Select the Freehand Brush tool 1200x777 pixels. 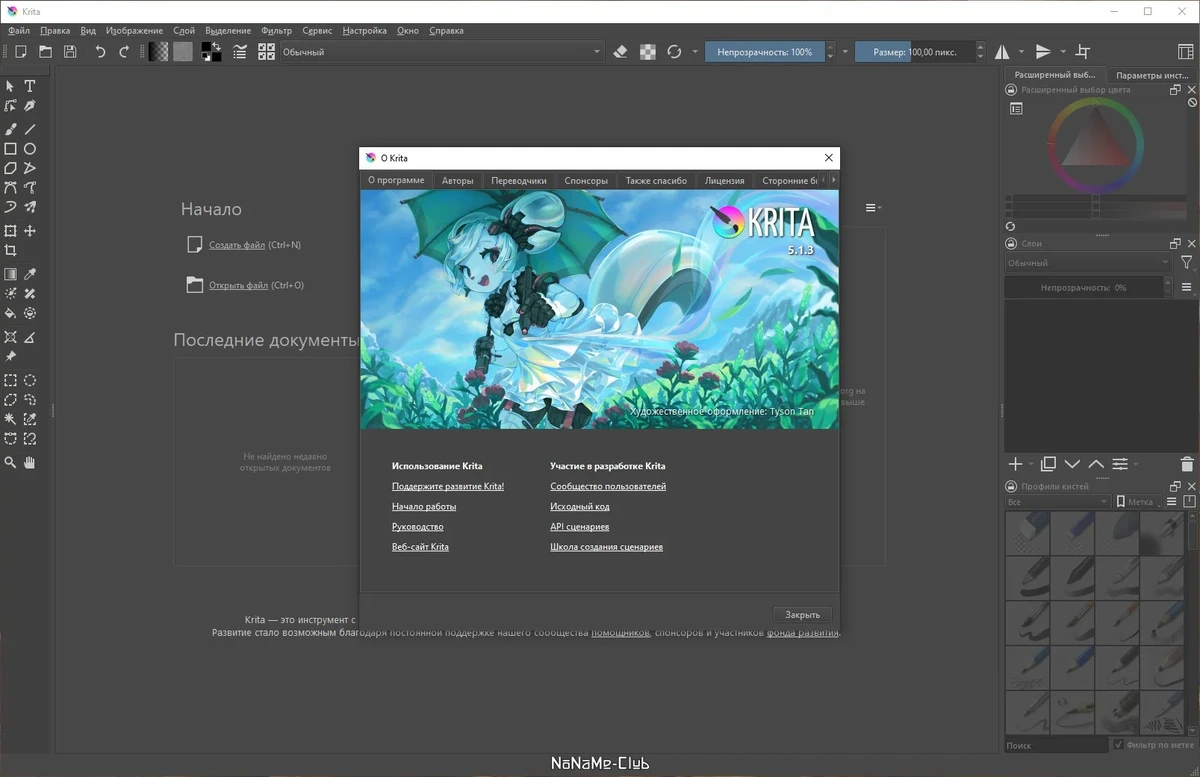click(10, 129)
